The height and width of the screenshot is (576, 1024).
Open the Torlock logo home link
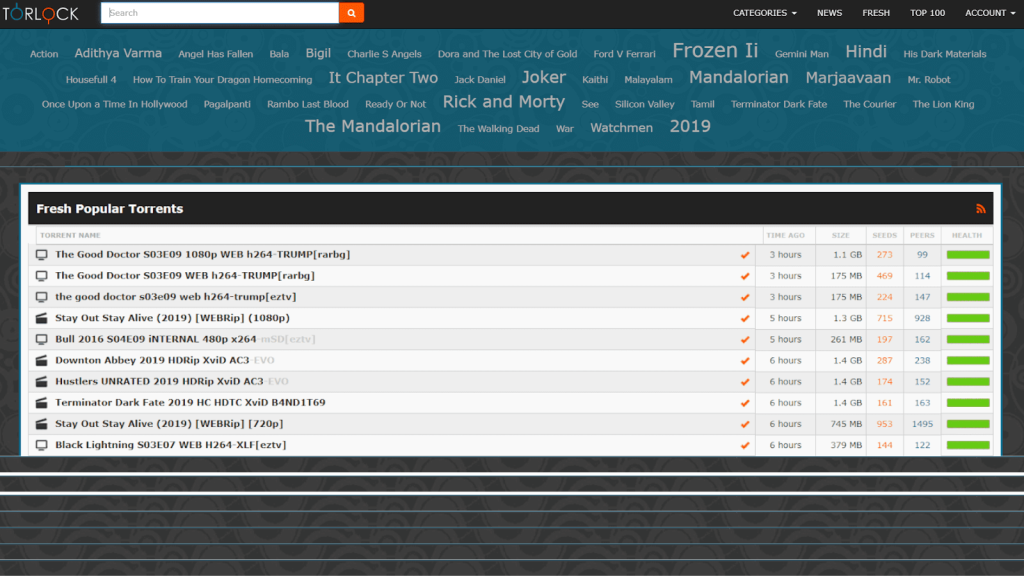(x=40, y=13)
